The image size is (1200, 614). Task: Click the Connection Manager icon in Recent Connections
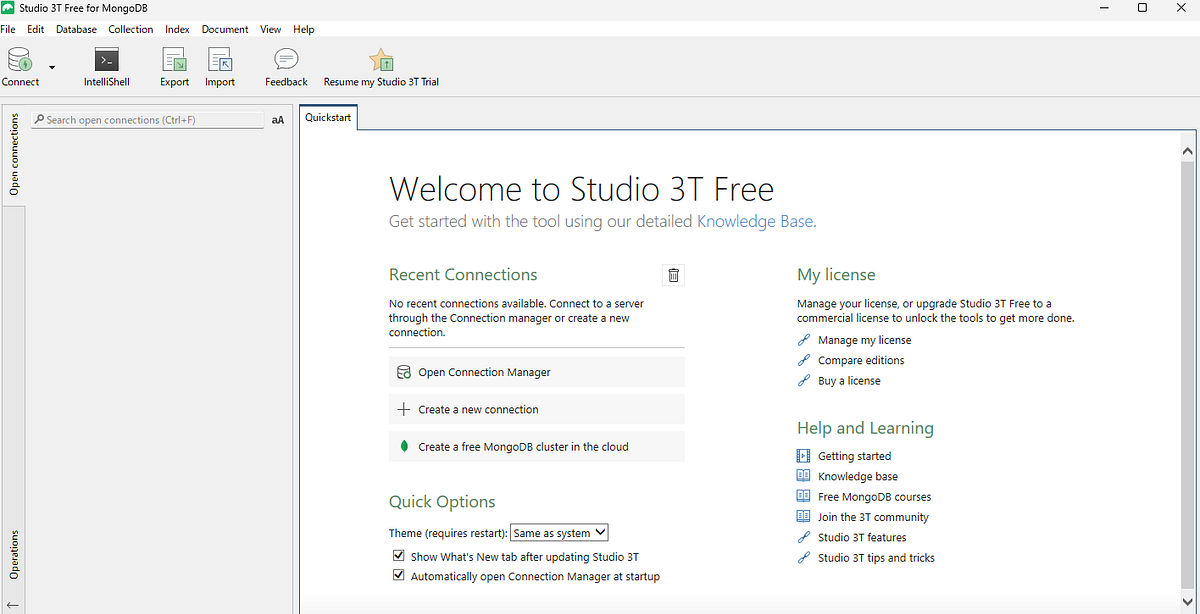click(403, 371)
